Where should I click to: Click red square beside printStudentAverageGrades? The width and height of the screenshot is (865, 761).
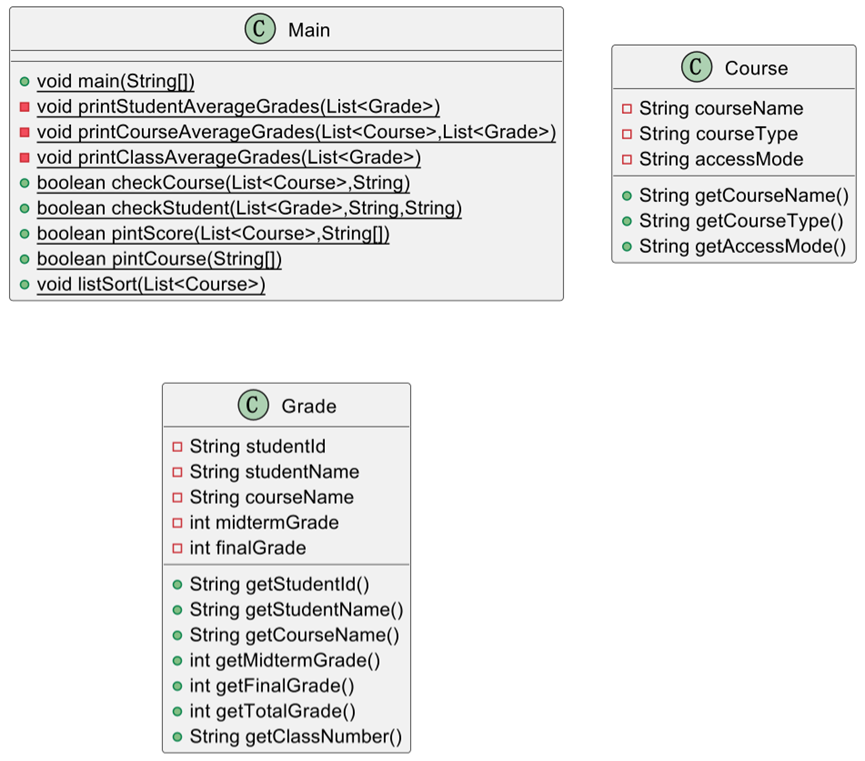[24, 107]
